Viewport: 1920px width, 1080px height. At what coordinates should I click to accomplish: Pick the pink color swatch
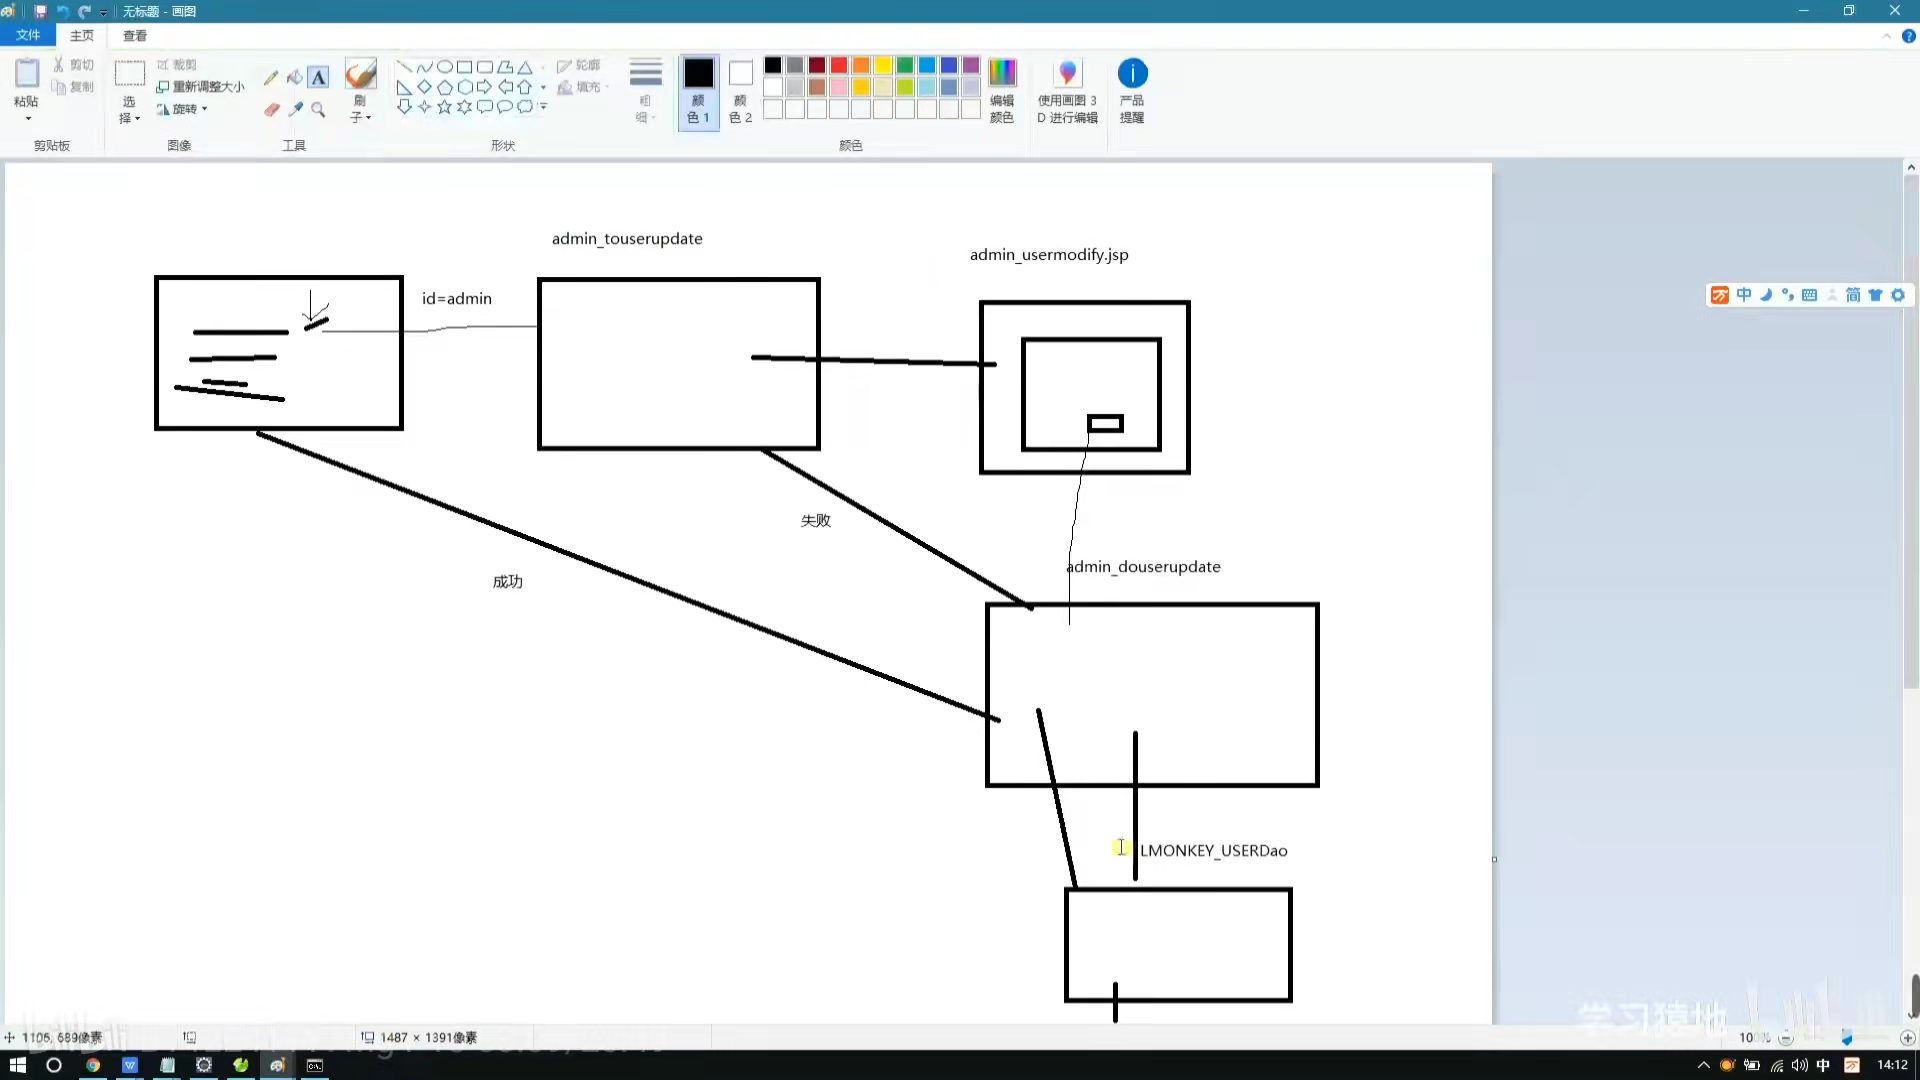pyautogui.click(x=839, y=87)
